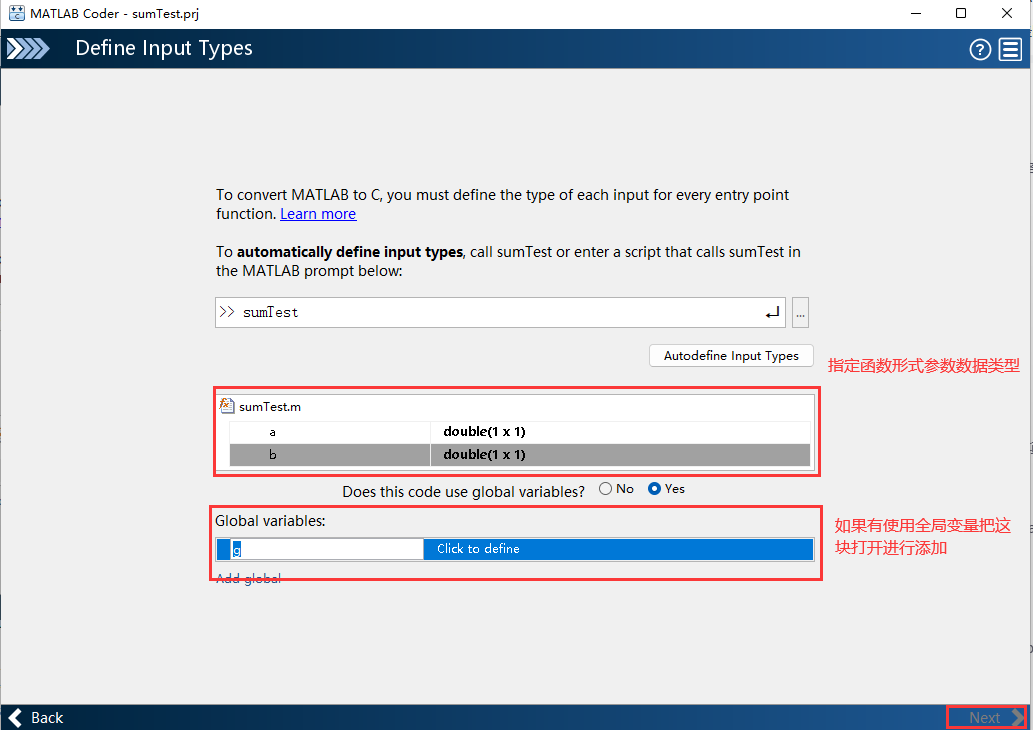
Task: Click the 'Global variables:' label
Action: 270,520
